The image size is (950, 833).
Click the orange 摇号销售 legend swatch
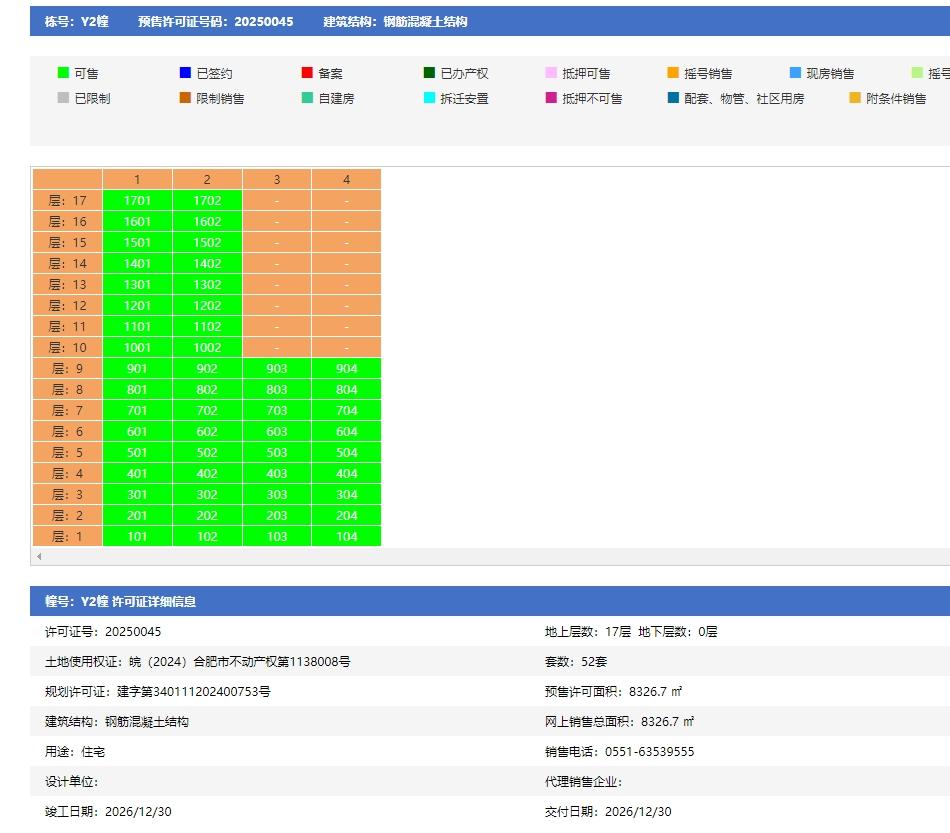coord(673,73)
